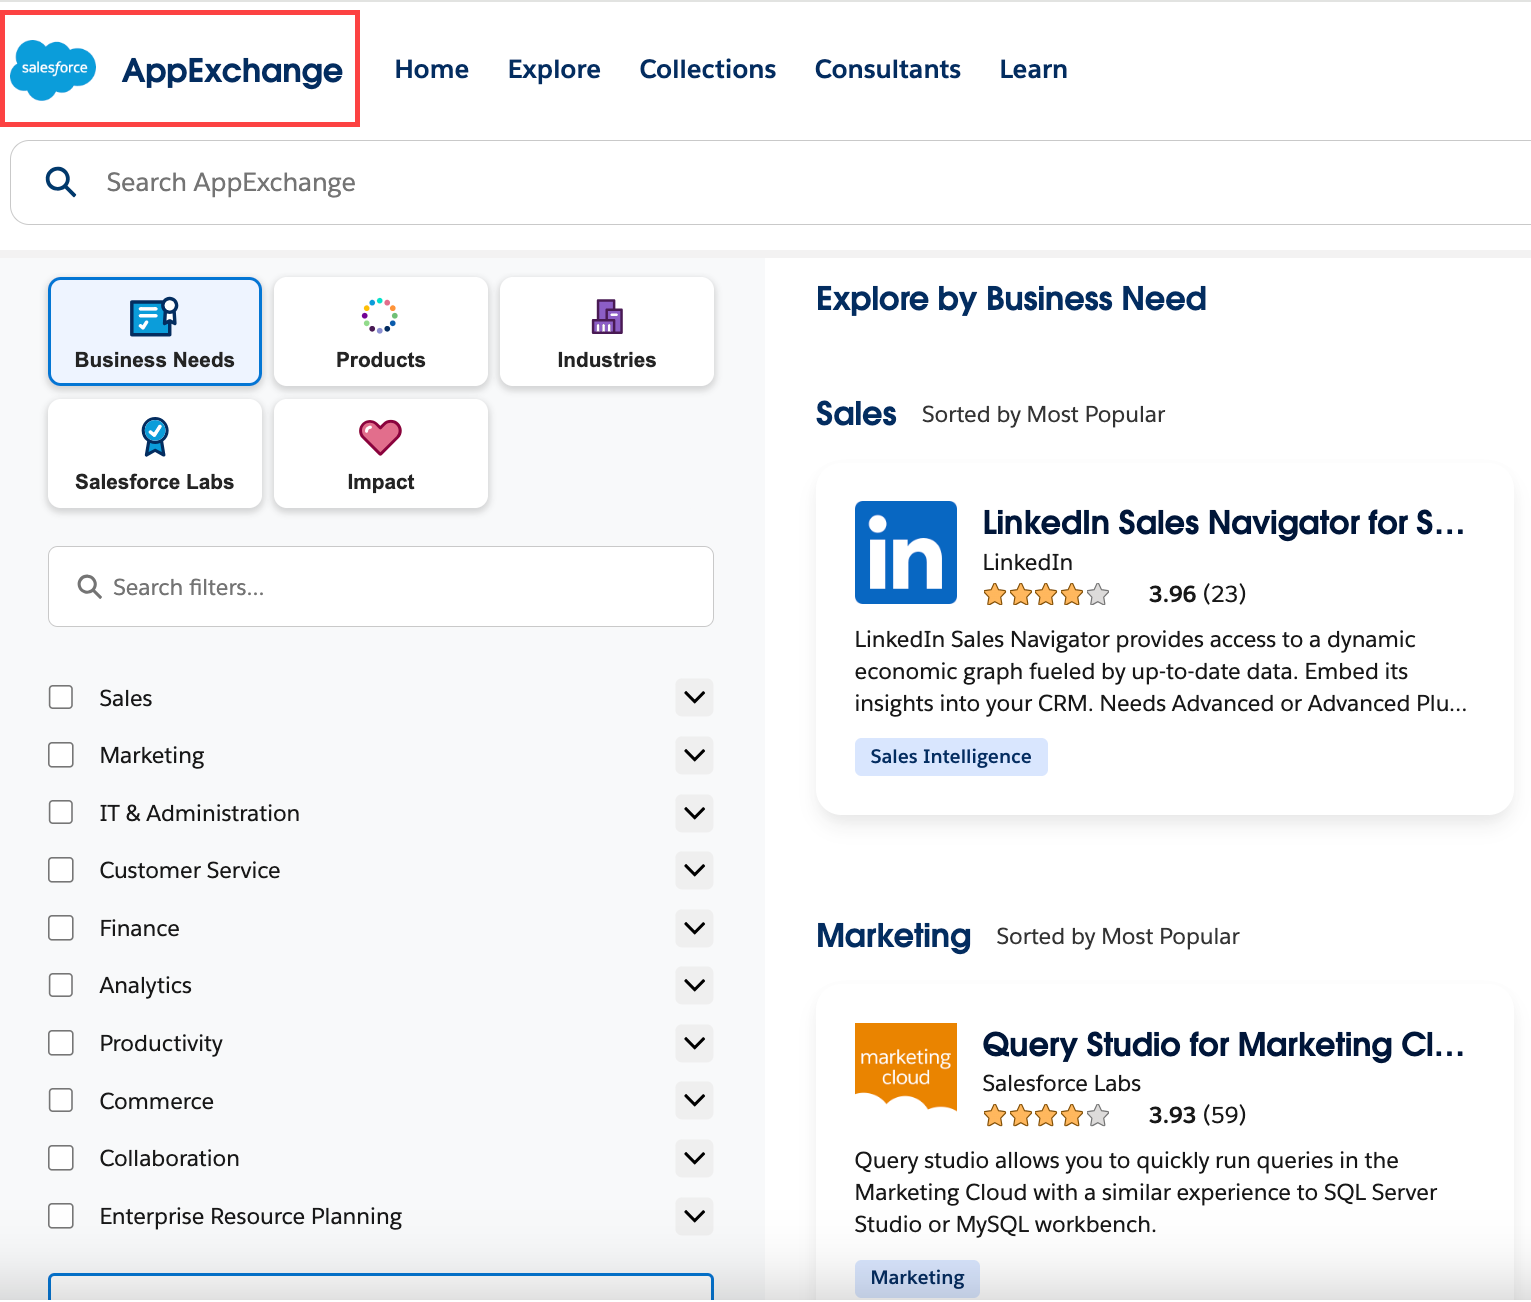
Task: Click the 3.93 (59) rating text
Action: tap(1198, 1115)
